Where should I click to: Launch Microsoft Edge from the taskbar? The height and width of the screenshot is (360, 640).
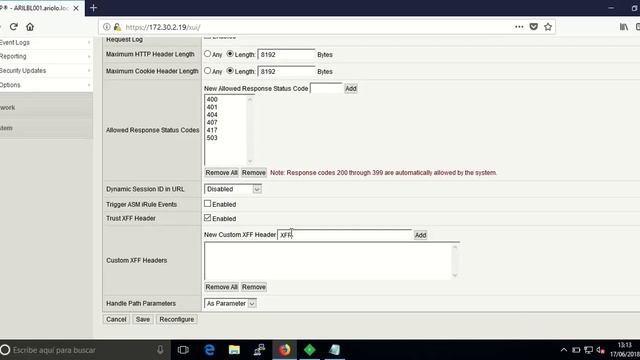(209, 350)
